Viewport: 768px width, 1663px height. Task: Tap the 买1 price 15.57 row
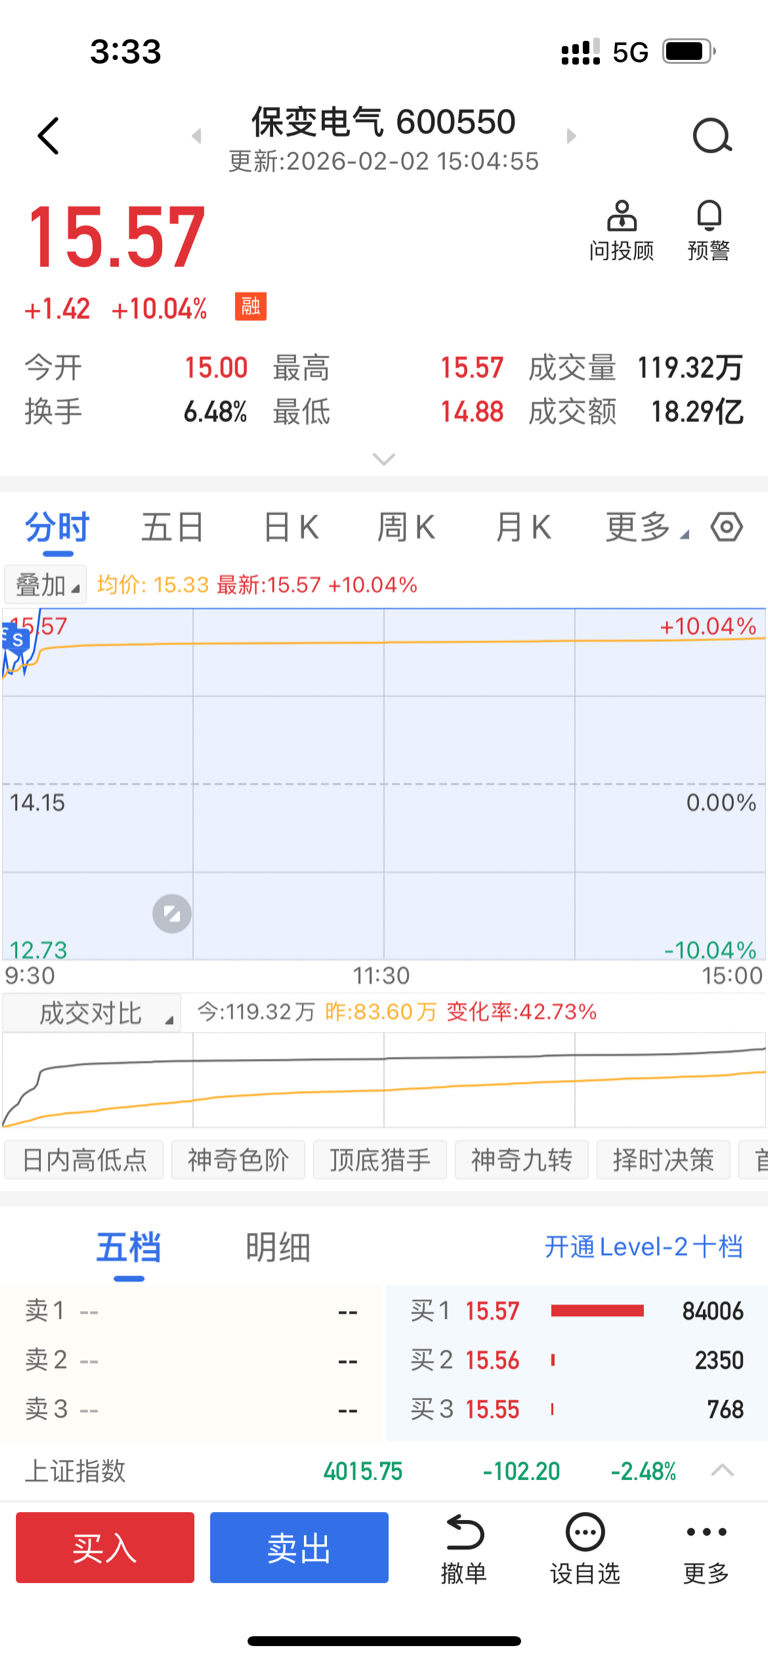click(x=576, y=1310)
